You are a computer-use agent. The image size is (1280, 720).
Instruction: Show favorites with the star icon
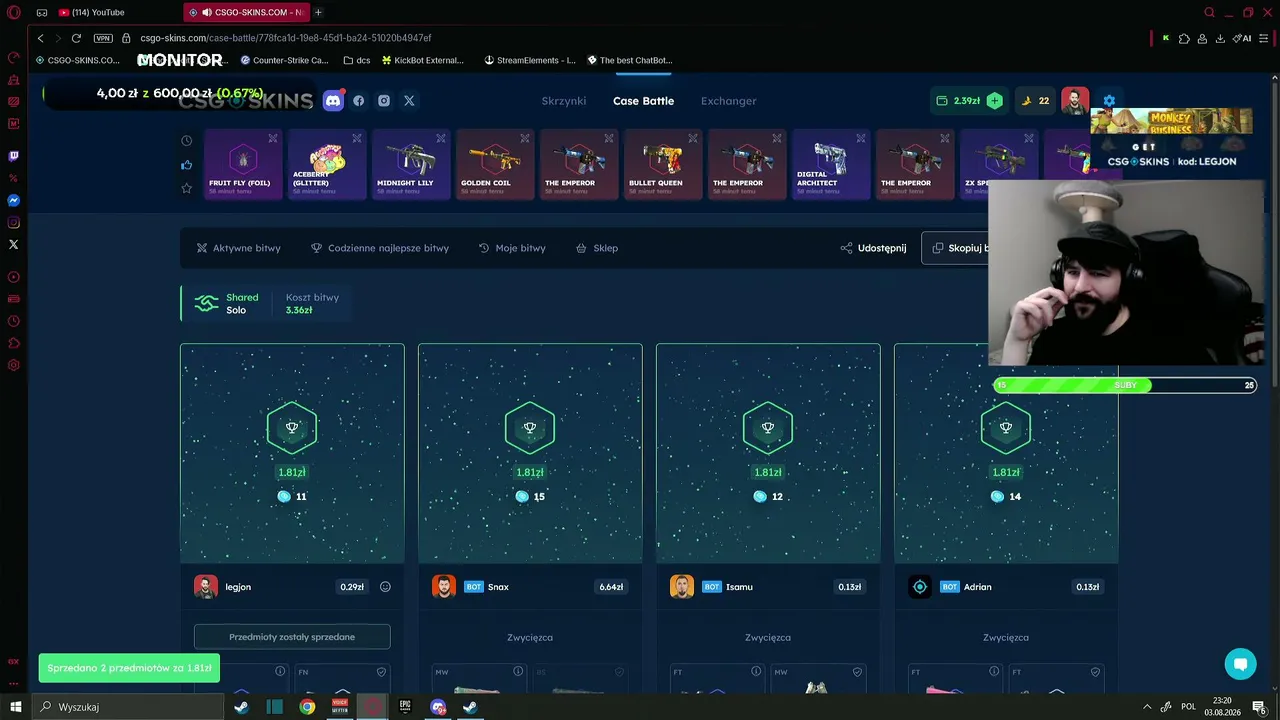187,188
